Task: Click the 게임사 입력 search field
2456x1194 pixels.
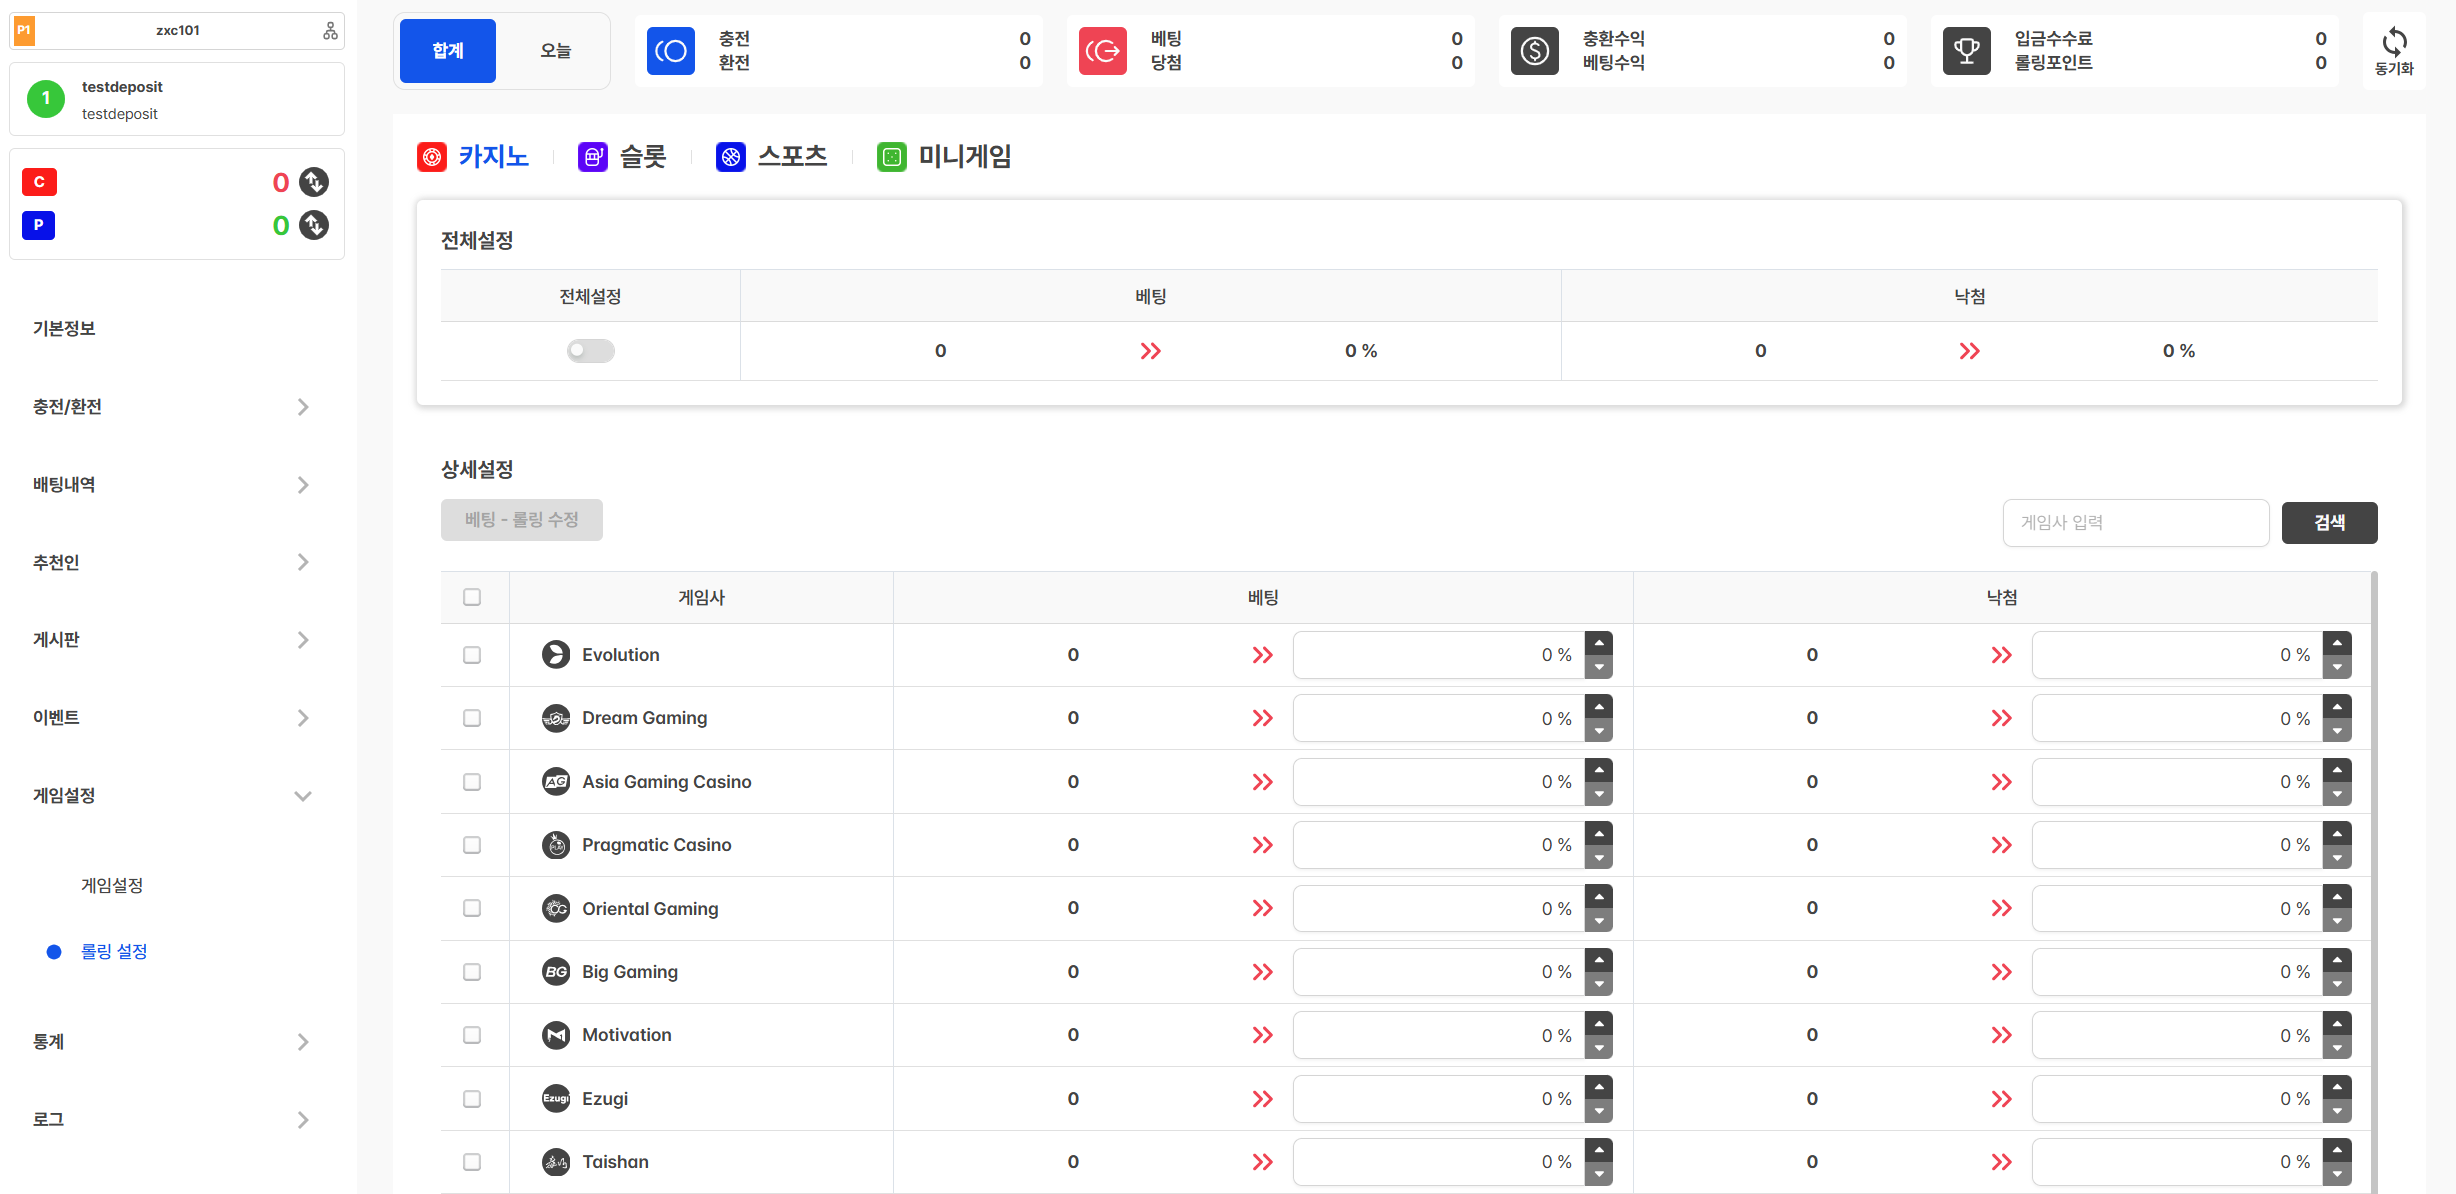Action: tap(2135, 523)
